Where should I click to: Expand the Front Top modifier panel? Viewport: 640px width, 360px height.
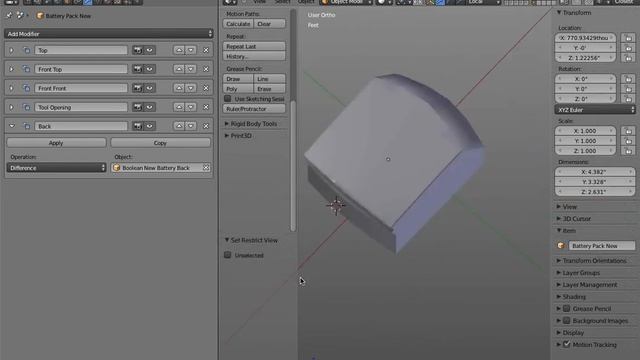click(x=11, y=69)
